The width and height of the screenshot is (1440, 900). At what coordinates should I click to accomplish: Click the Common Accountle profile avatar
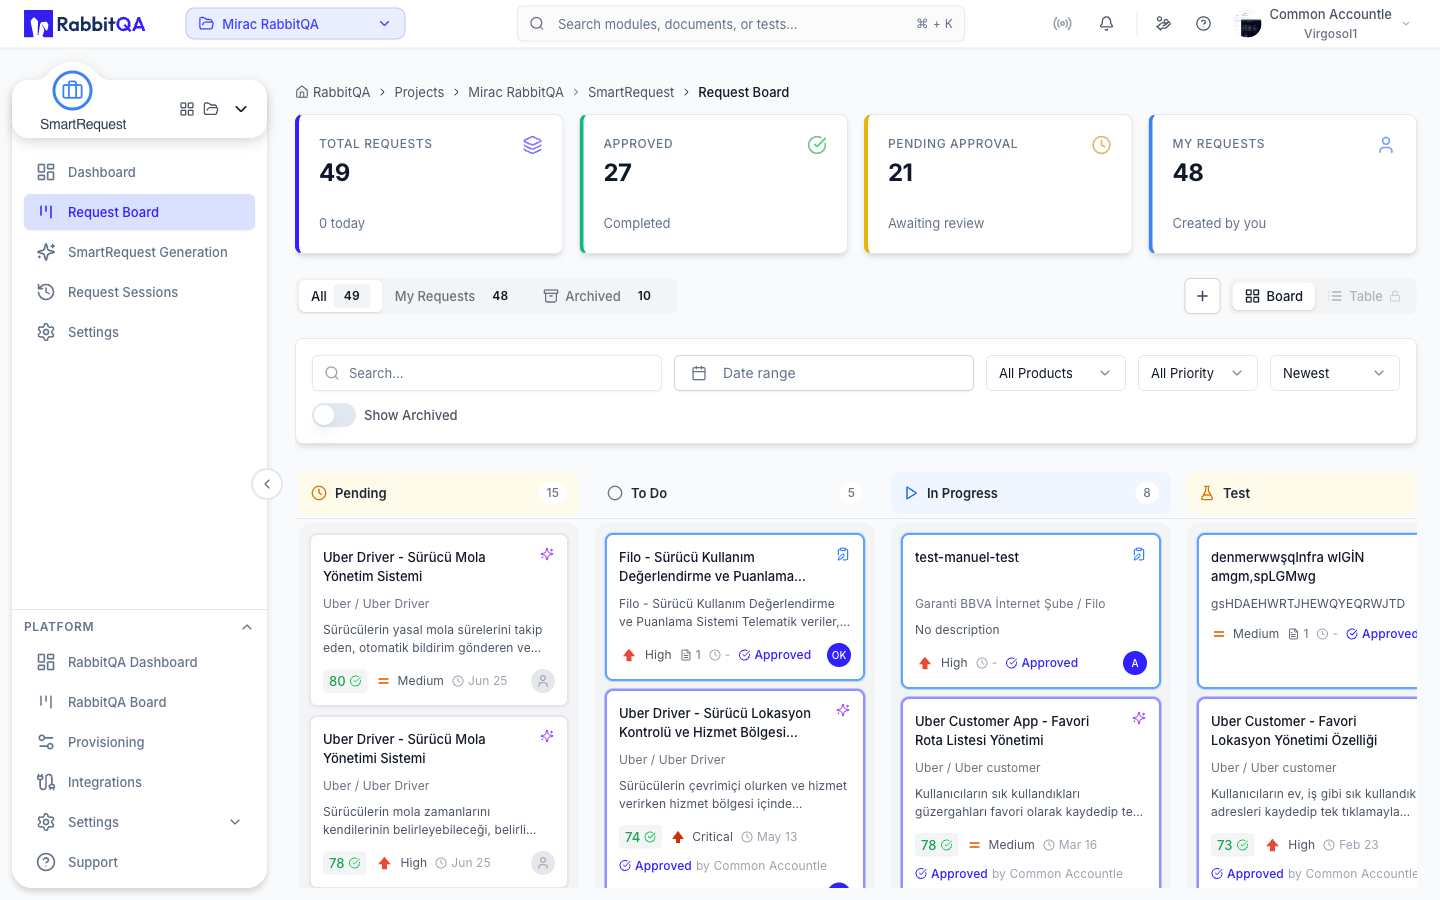click(x=1248, y=24)
